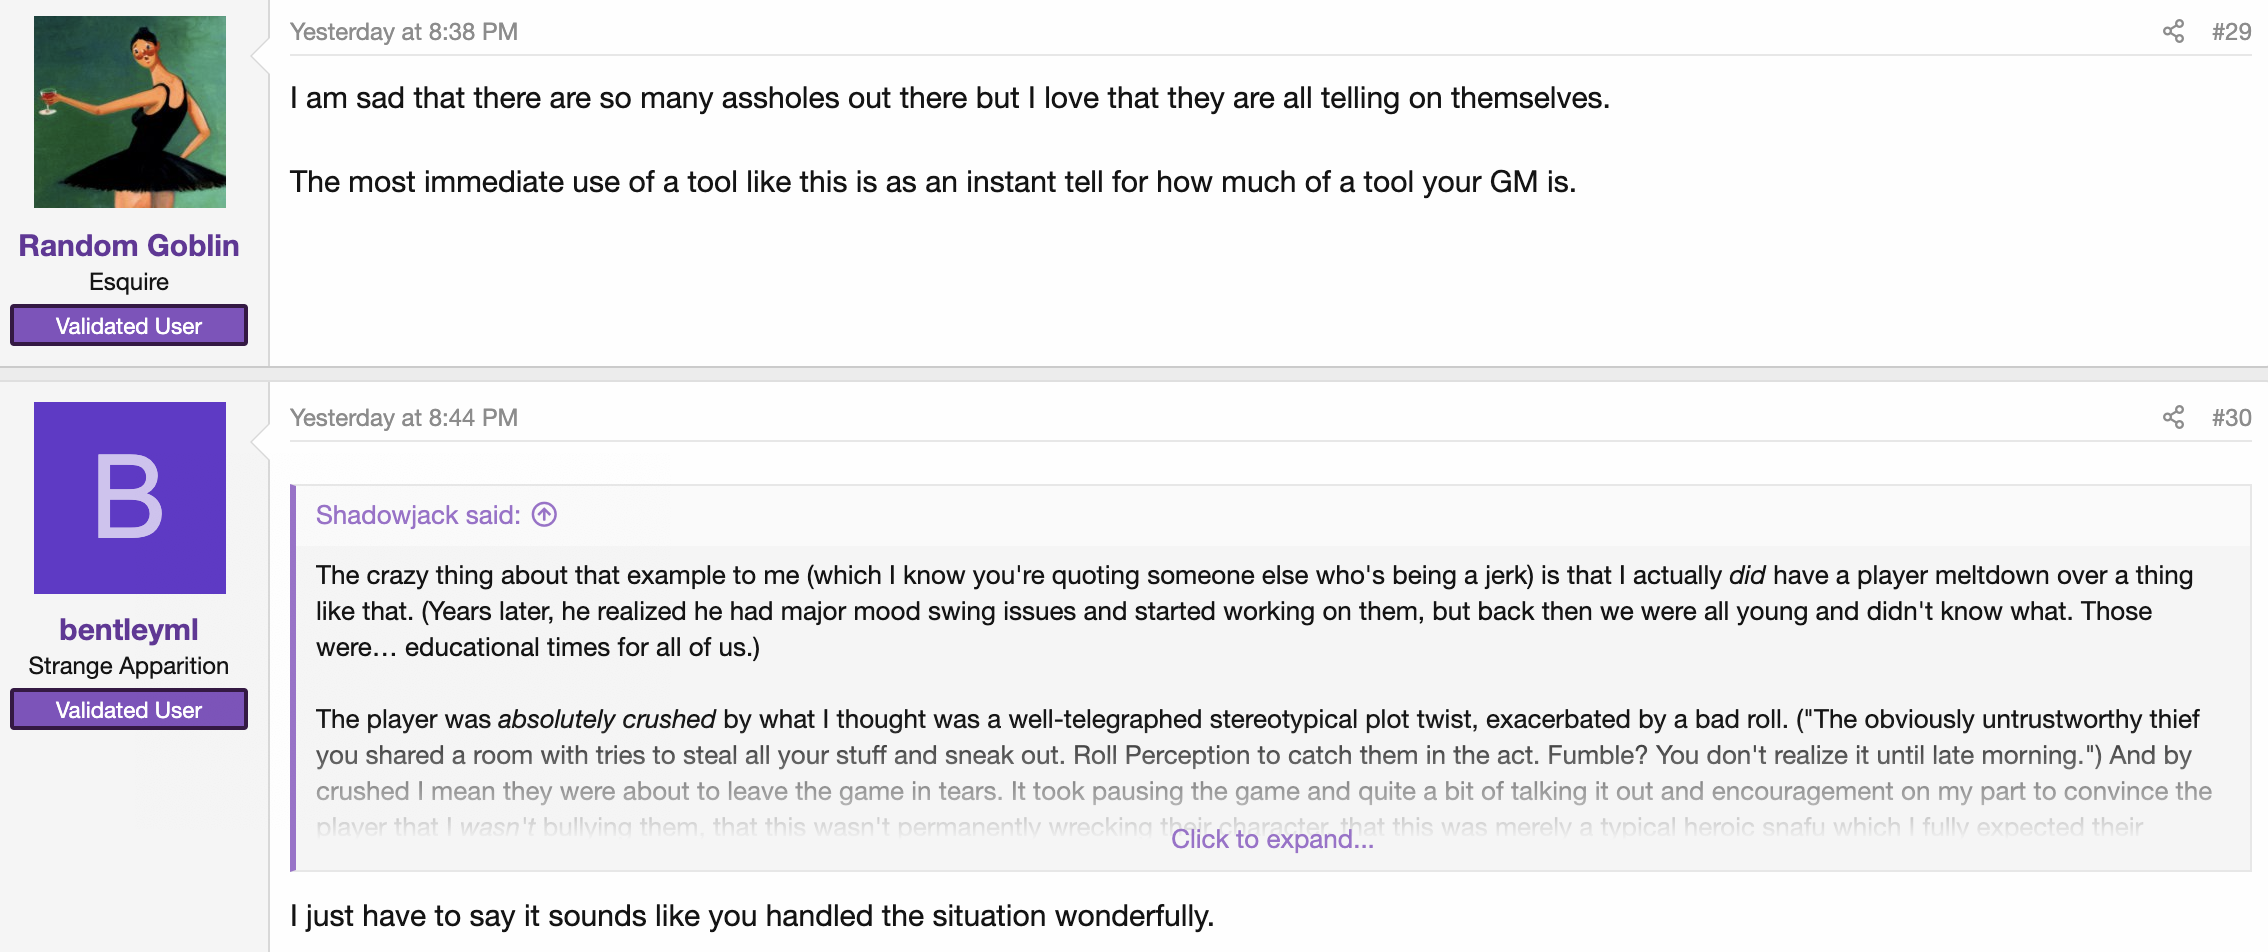Open post #30 permalink
The height and width of the screenshot is (952, 2268).
pyautogui.click(x=2231, y=417)
